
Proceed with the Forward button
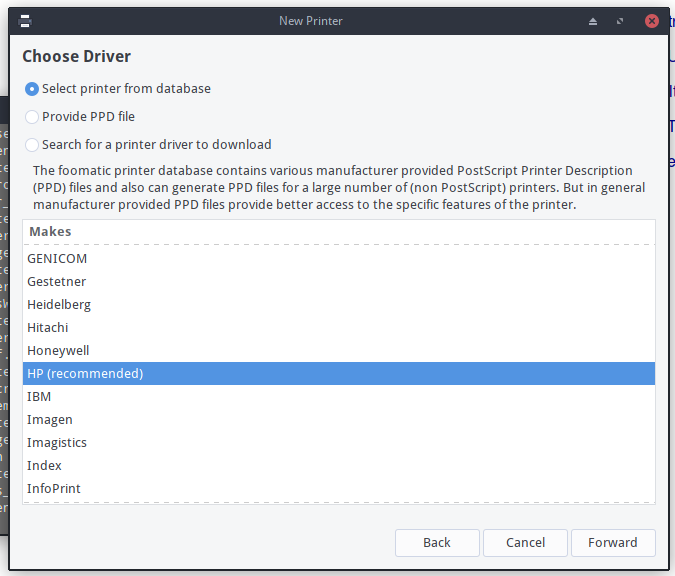click(x=613, y=542)
